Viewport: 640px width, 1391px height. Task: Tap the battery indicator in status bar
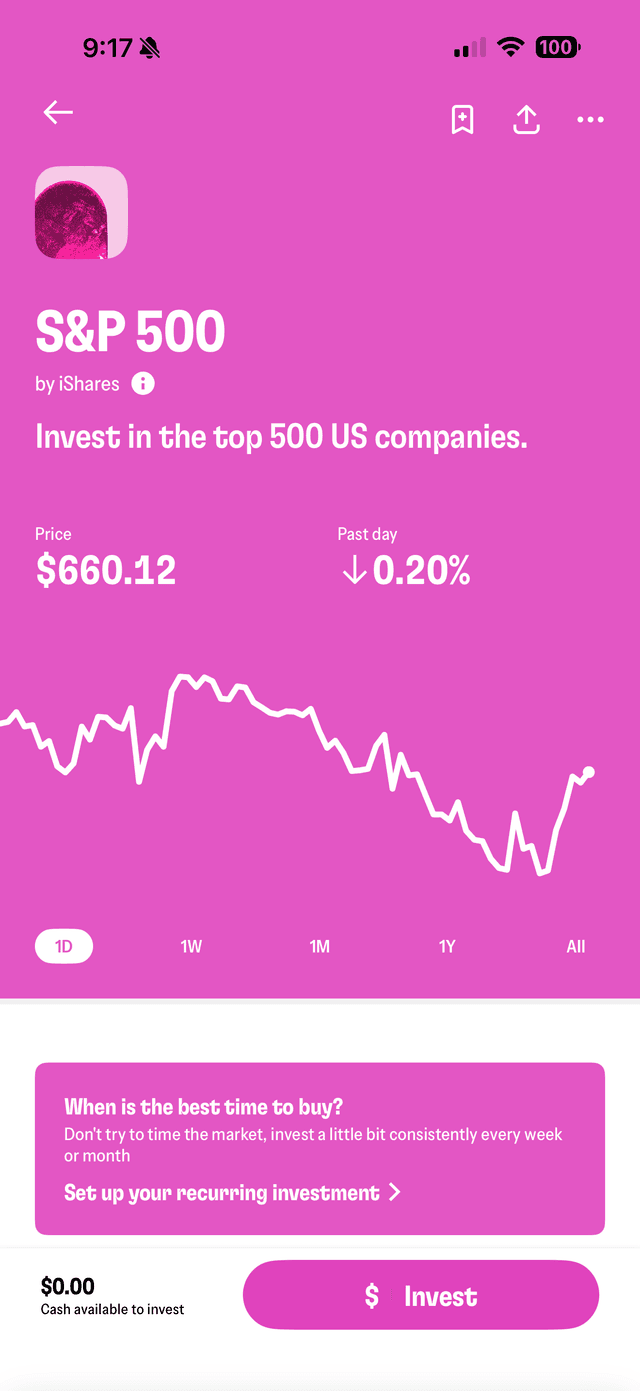pyautogui.click(x=557, y=47)
